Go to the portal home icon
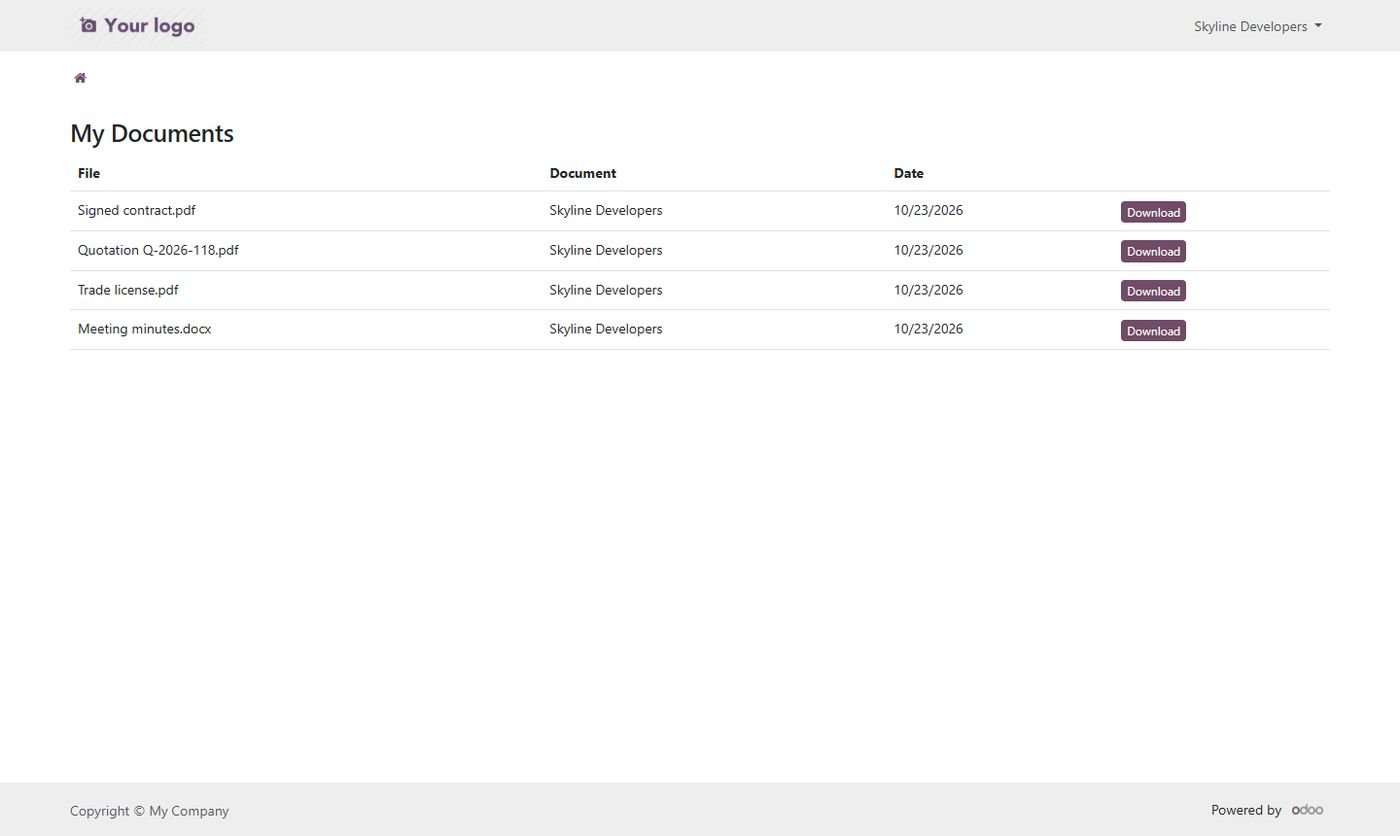The width and height of the screenshot is (1400, 836). pyautogui.click(x=80, y=78)
